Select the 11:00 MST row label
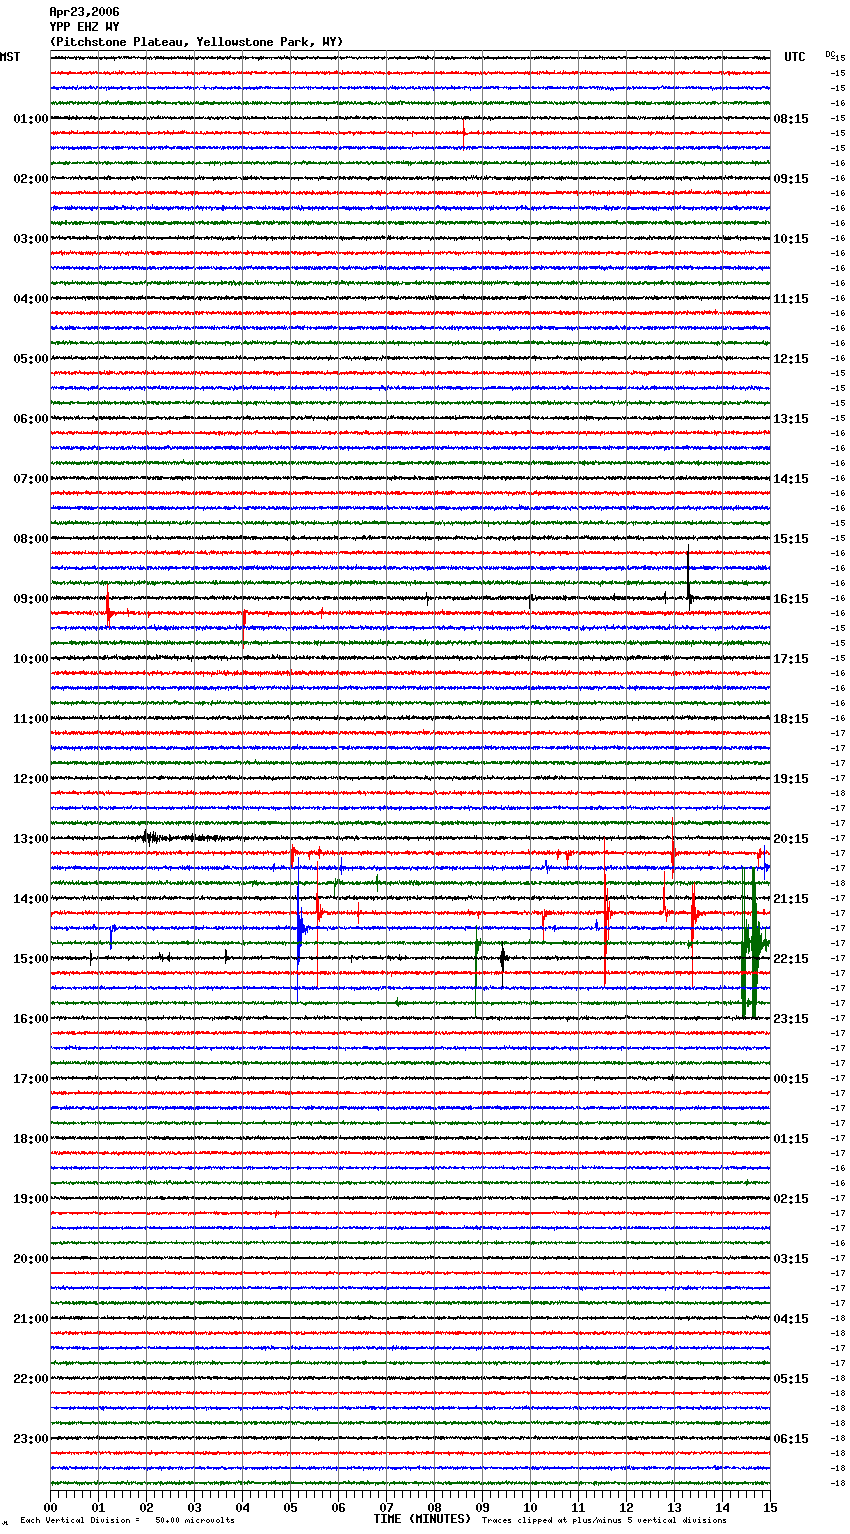Screen dimensions: 850x1534 30,719
